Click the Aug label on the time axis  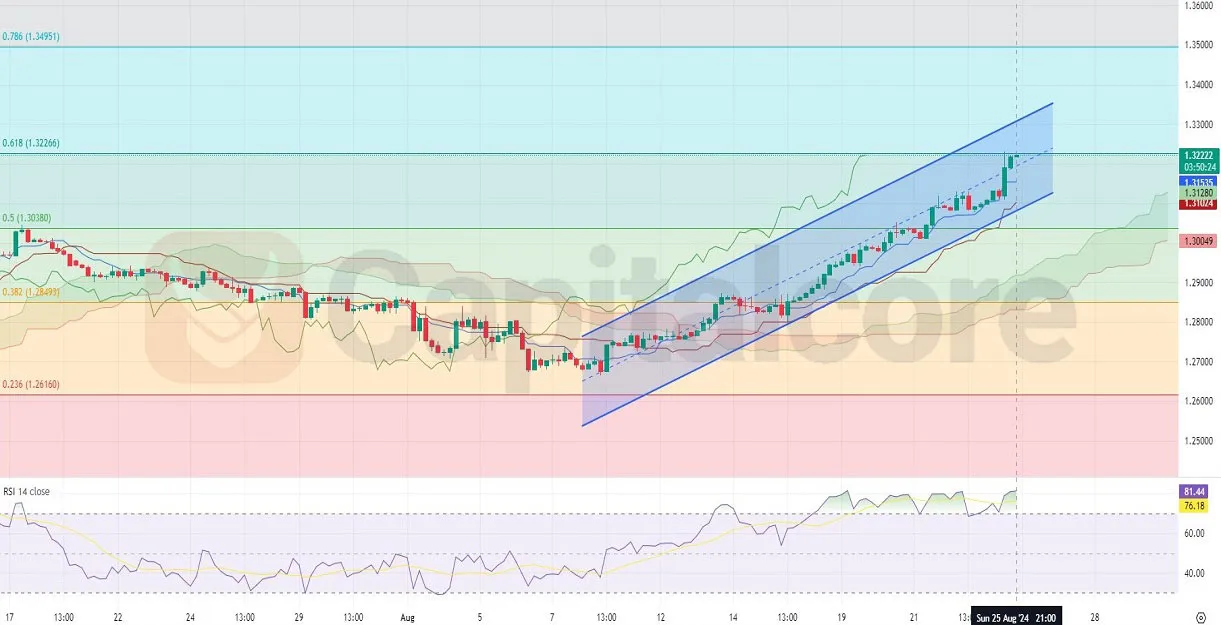coord(406,618)
